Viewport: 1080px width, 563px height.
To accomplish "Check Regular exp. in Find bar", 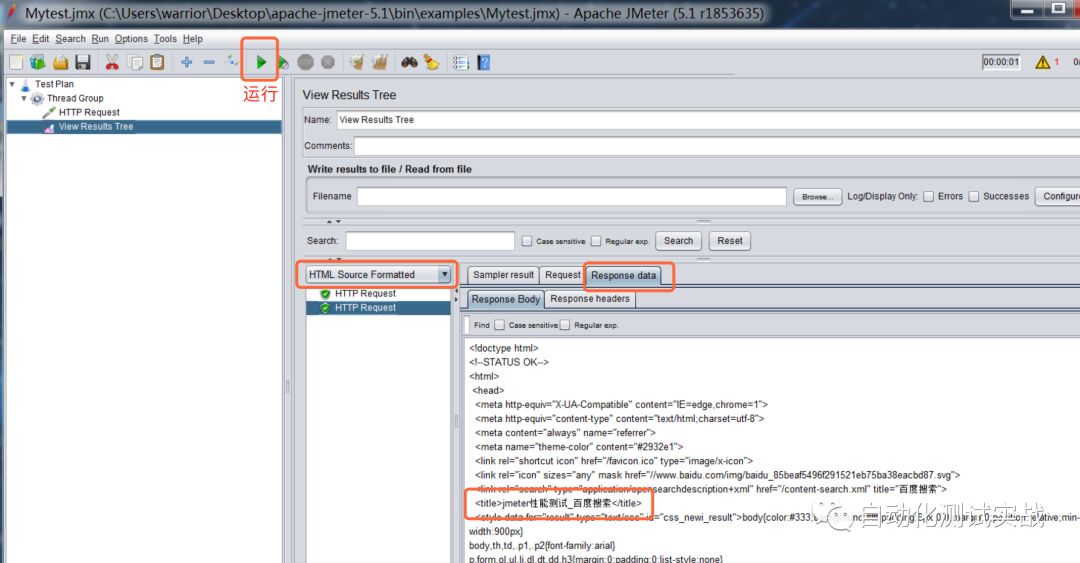I will [x=565, y=325].
